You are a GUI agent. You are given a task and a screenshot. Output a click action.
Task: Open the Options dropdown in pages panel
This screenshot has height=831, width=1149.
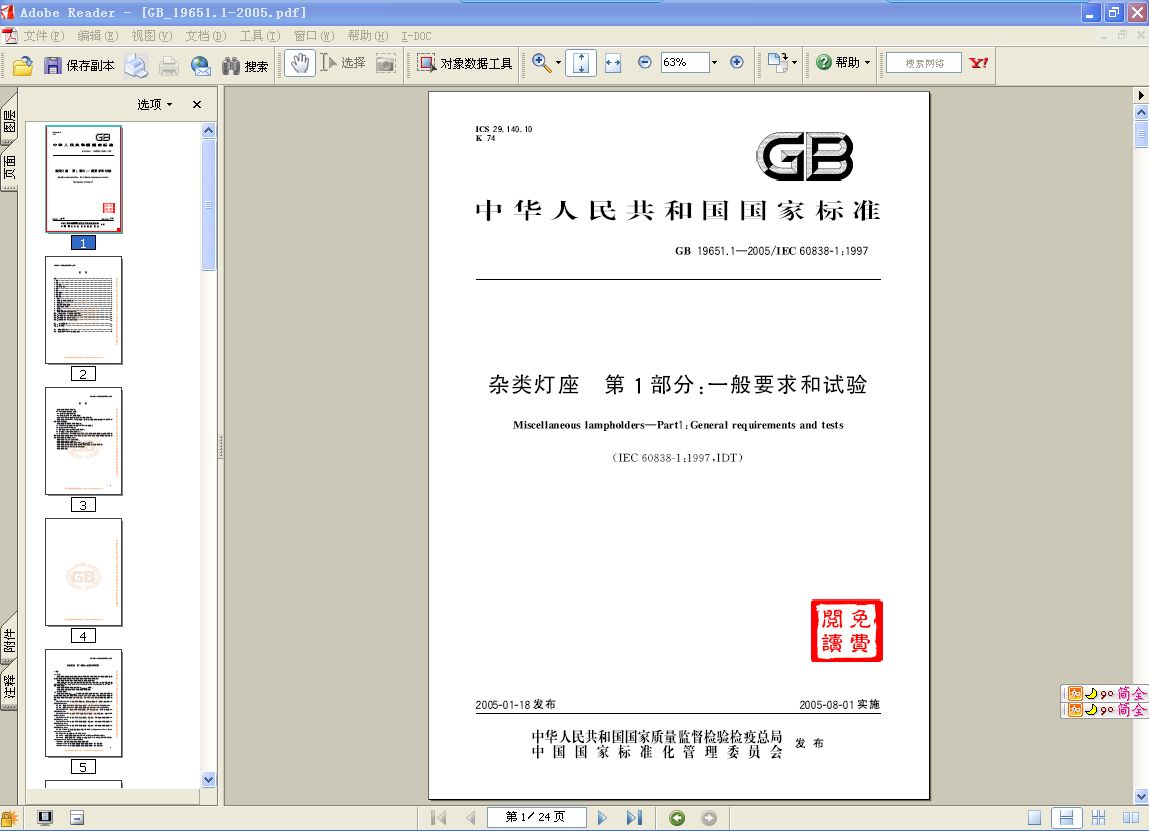(x=155, y=104)
